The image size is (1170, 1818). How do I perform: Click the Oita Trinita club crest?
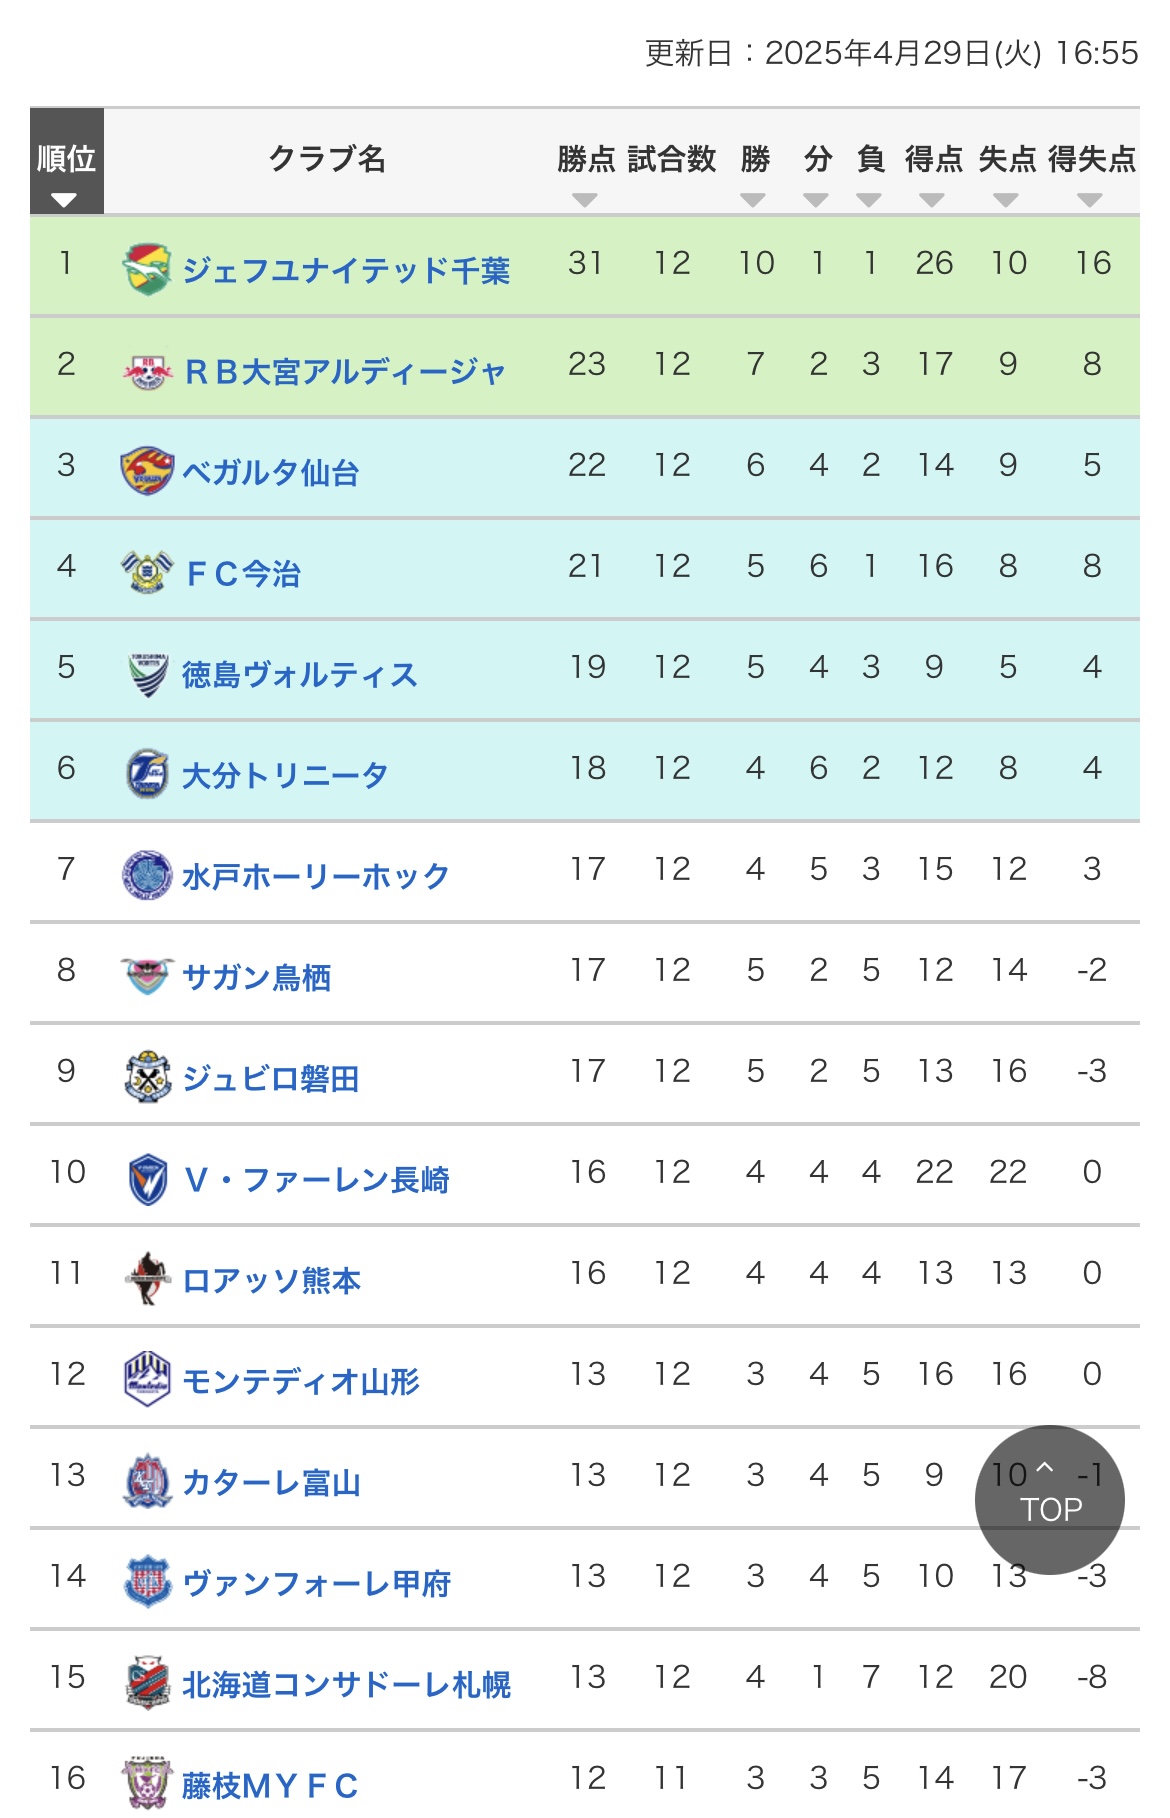tap(148, 773)
